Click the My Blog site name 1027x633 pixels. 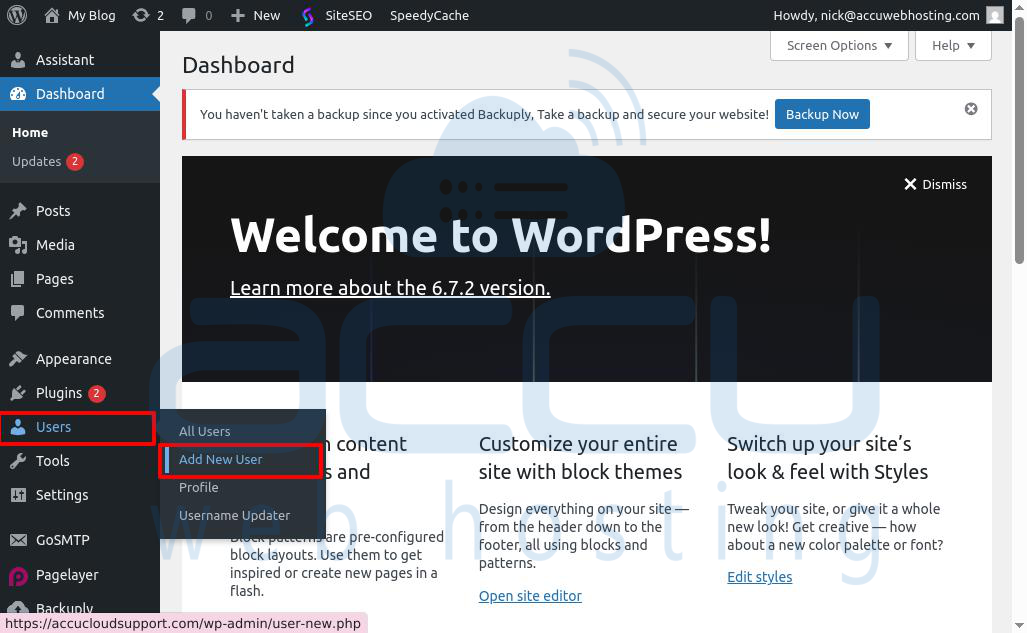point(92,15)
